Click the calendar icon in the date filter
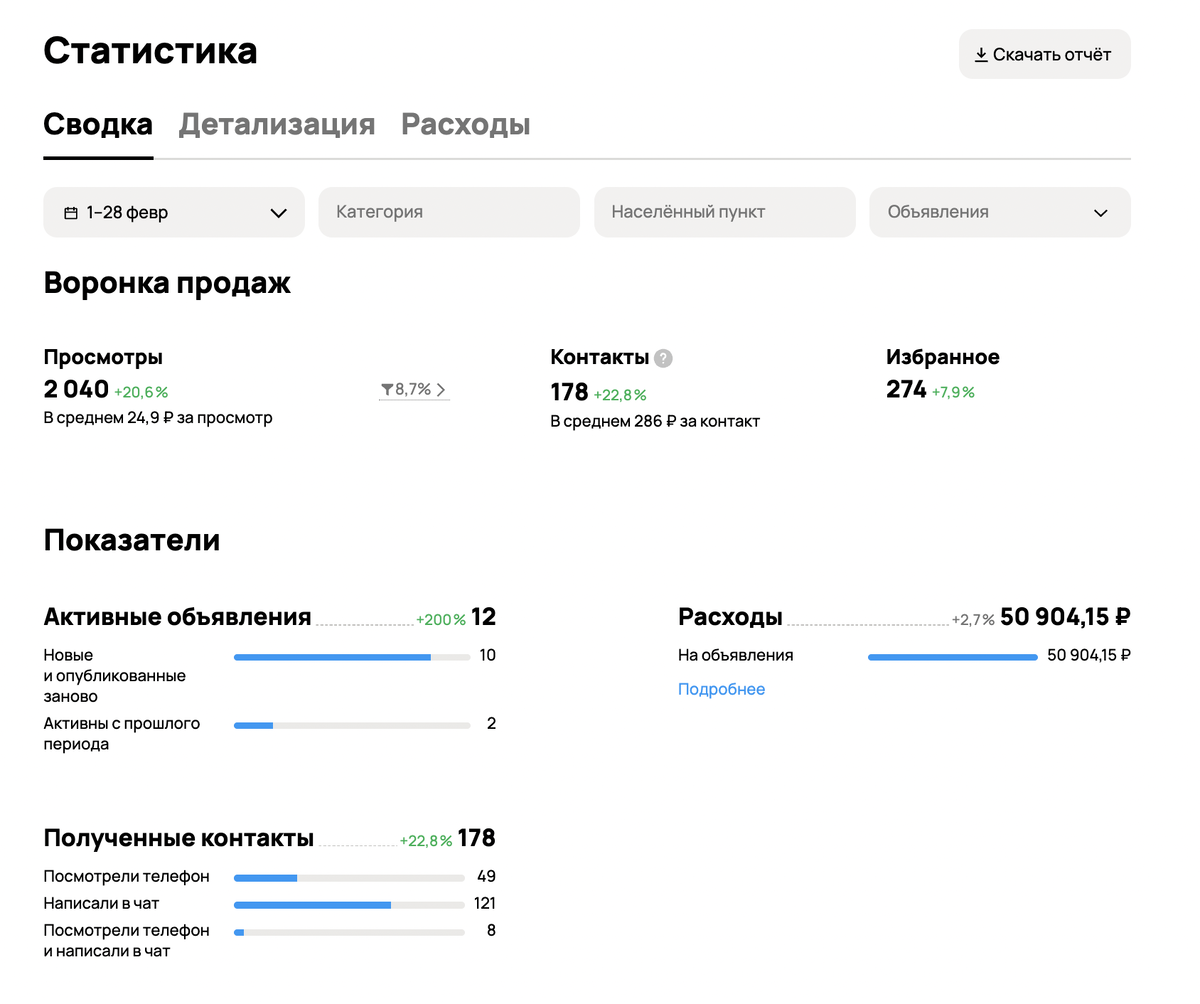The image size is (1200, 1004). (71, 212)
